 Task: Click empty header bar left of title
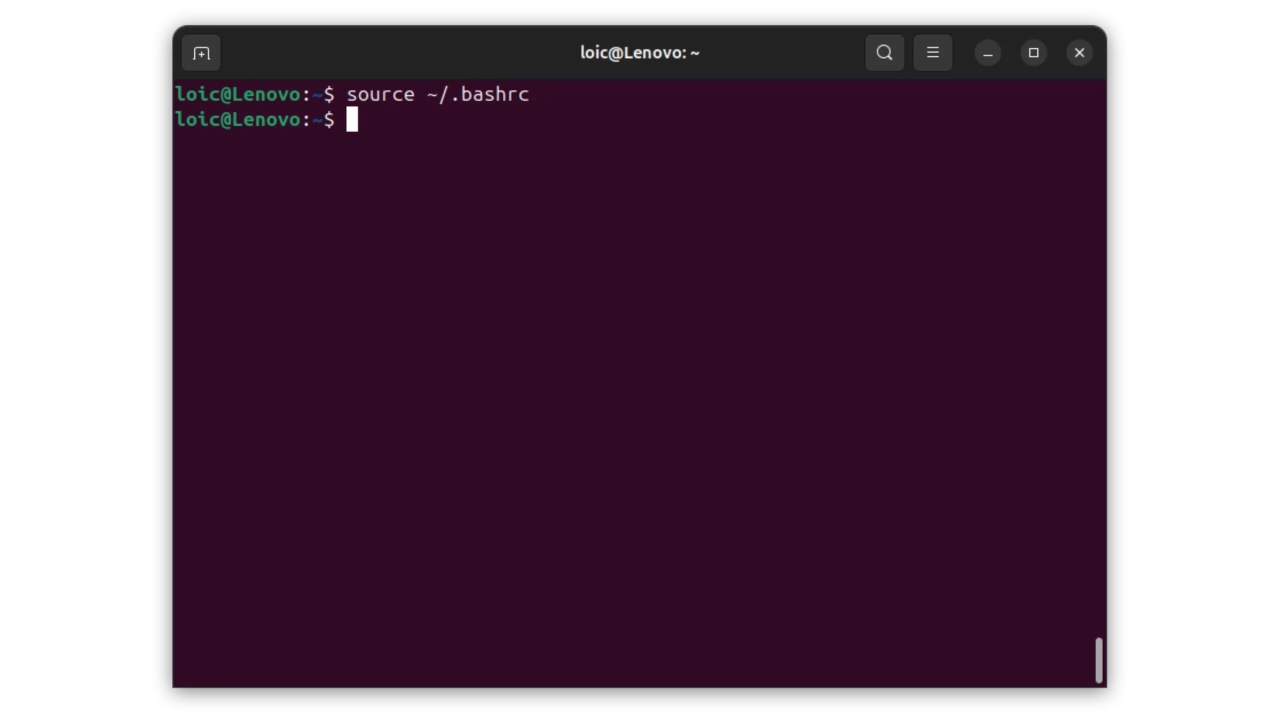(x=400, y=53)
